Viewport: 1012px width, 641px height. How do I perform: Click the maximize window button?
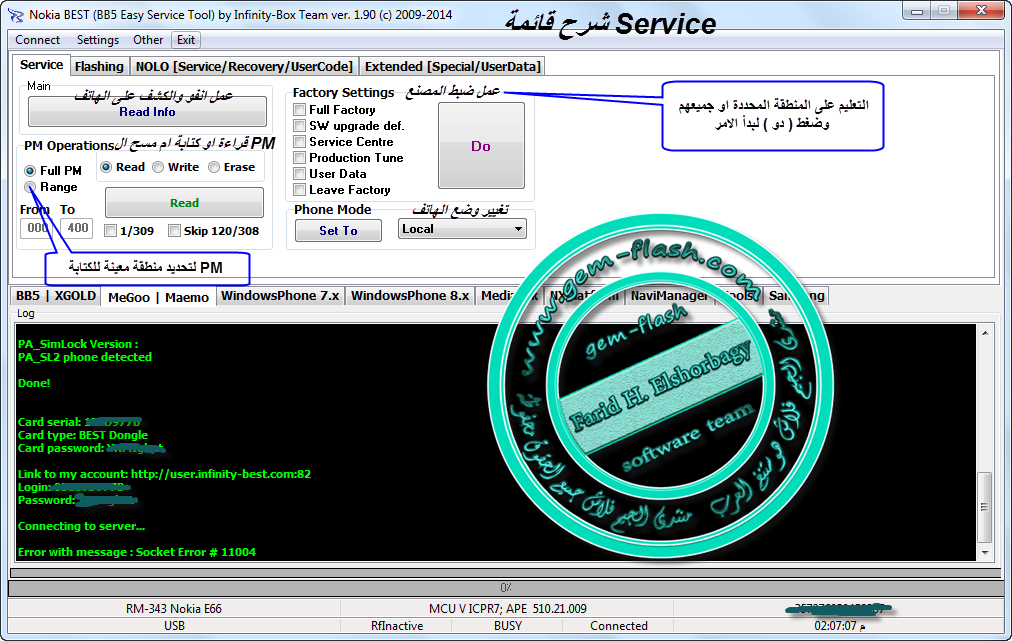(944, 11)
